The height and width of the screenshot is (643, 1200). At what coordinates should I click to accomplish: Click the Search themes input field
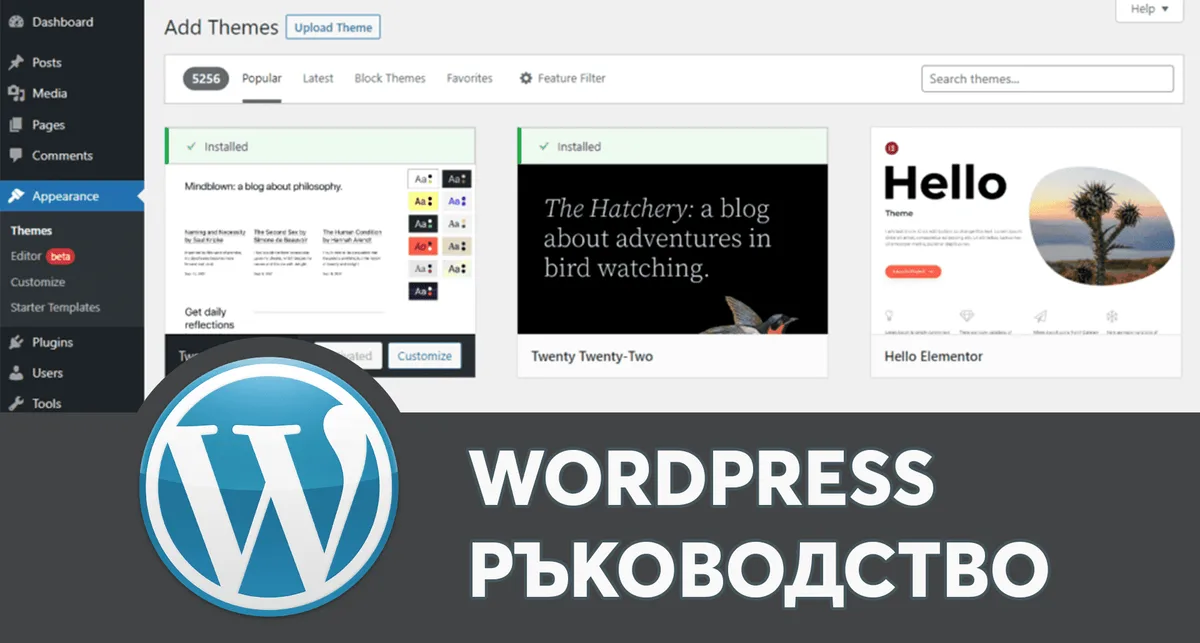pyautogui.click(x=1047, y=79)
